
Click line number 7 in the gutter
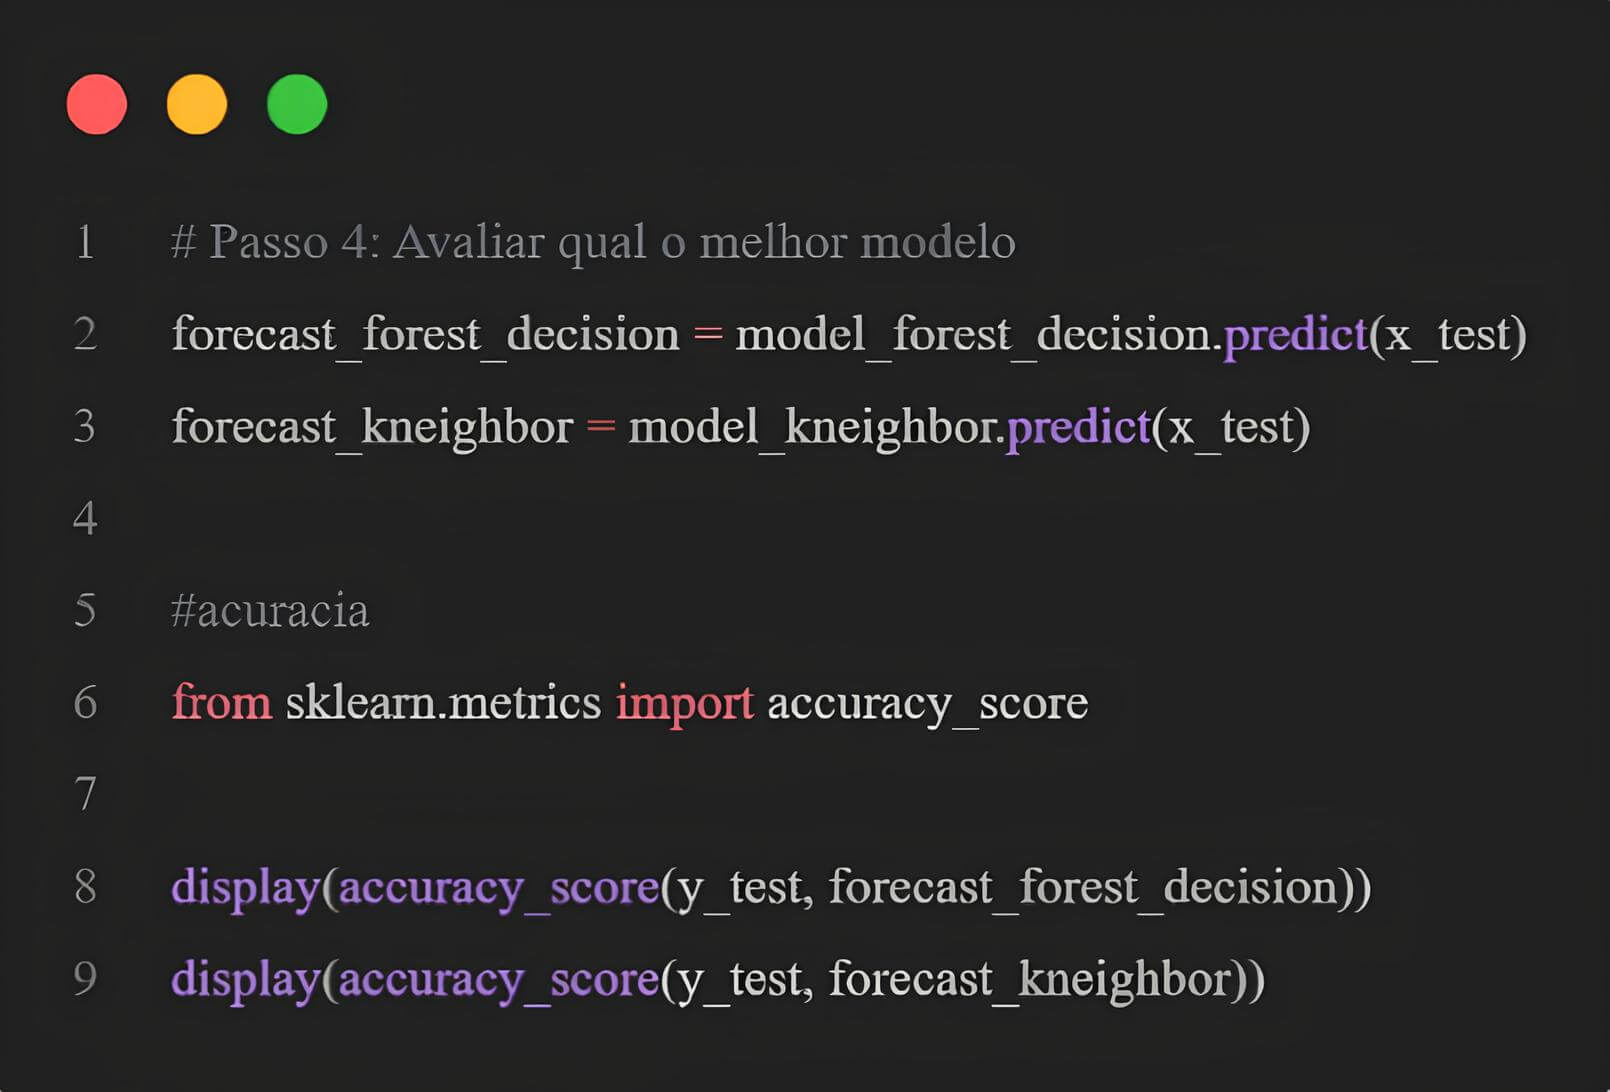(x=86, y=794)
